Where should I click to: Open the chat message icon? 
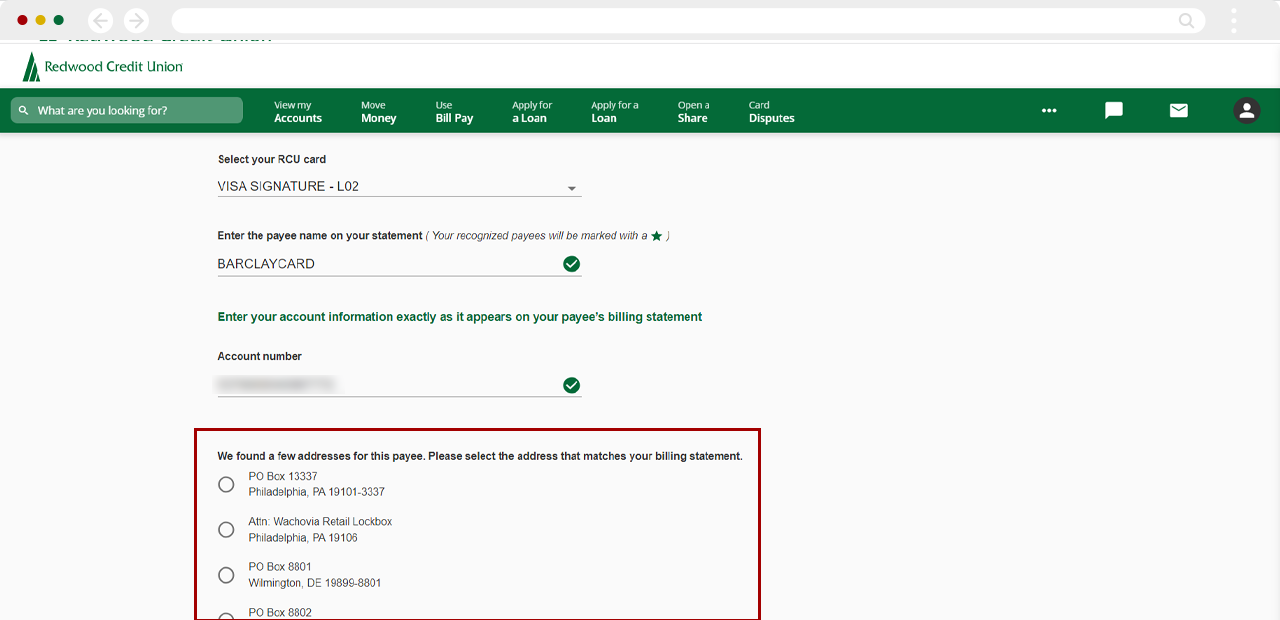tap(1114, 111)
